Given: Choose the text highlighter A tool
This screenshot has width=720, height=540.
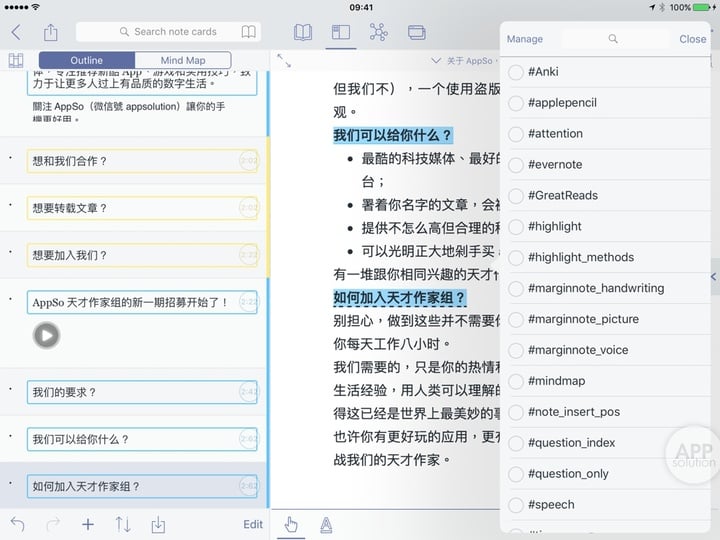Looking at the screenshot, I should coord(326,525).
